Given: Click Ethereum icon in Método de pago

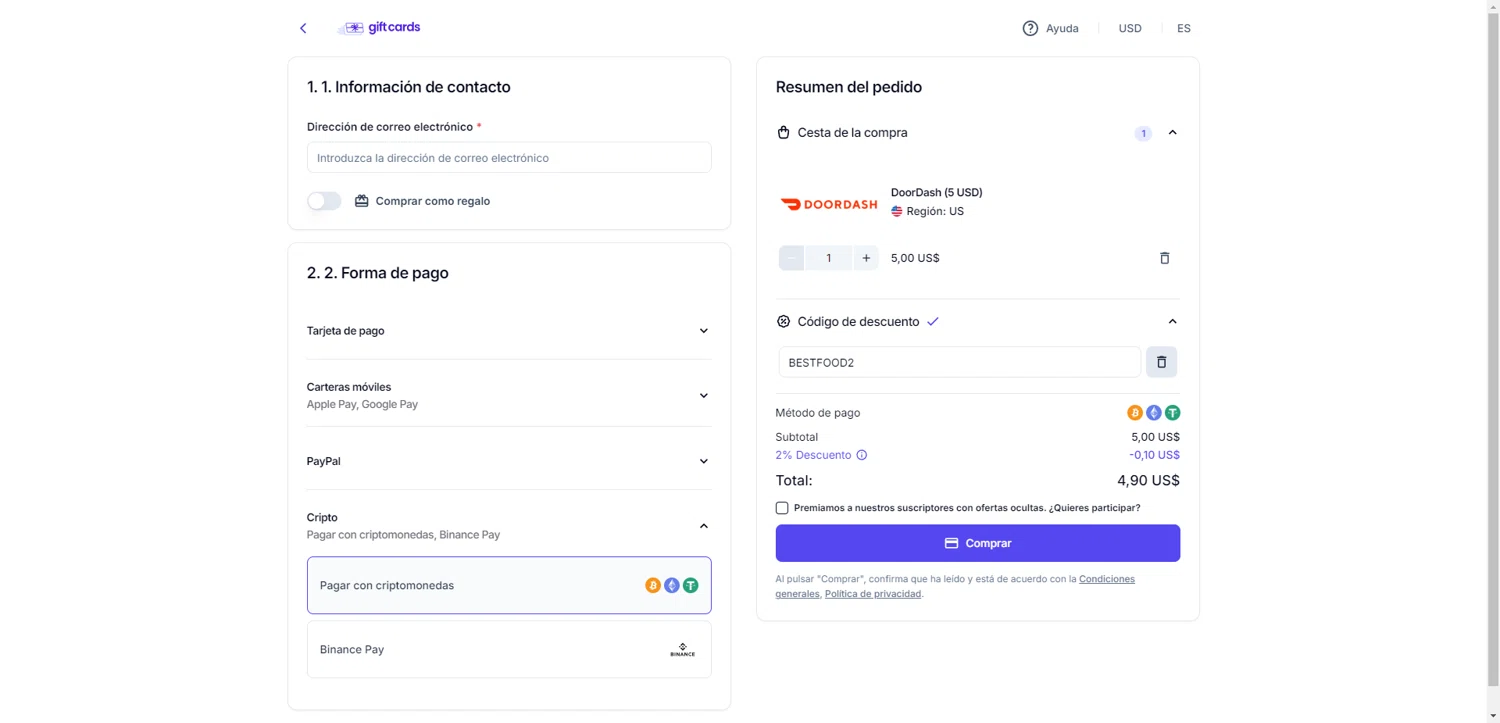Looking at the screenshot, I should [1154, 413].
